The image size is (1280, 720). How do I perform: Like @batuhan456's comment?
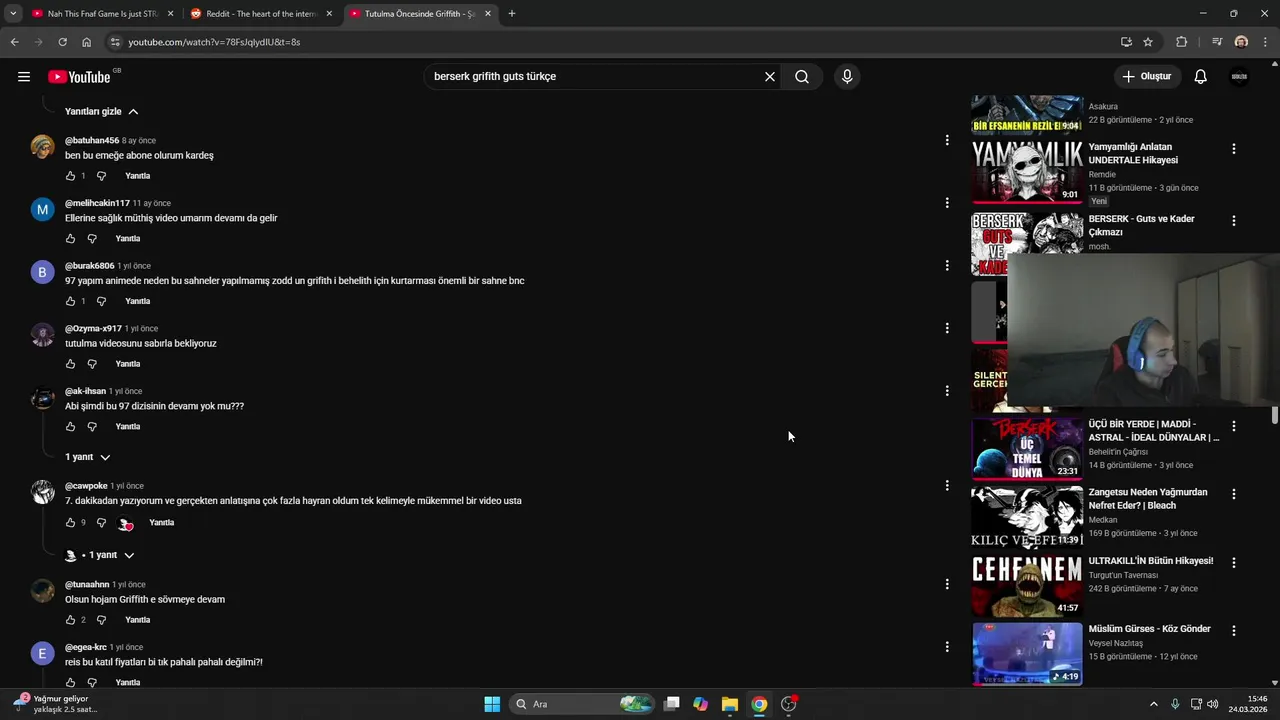pos(70,176)
